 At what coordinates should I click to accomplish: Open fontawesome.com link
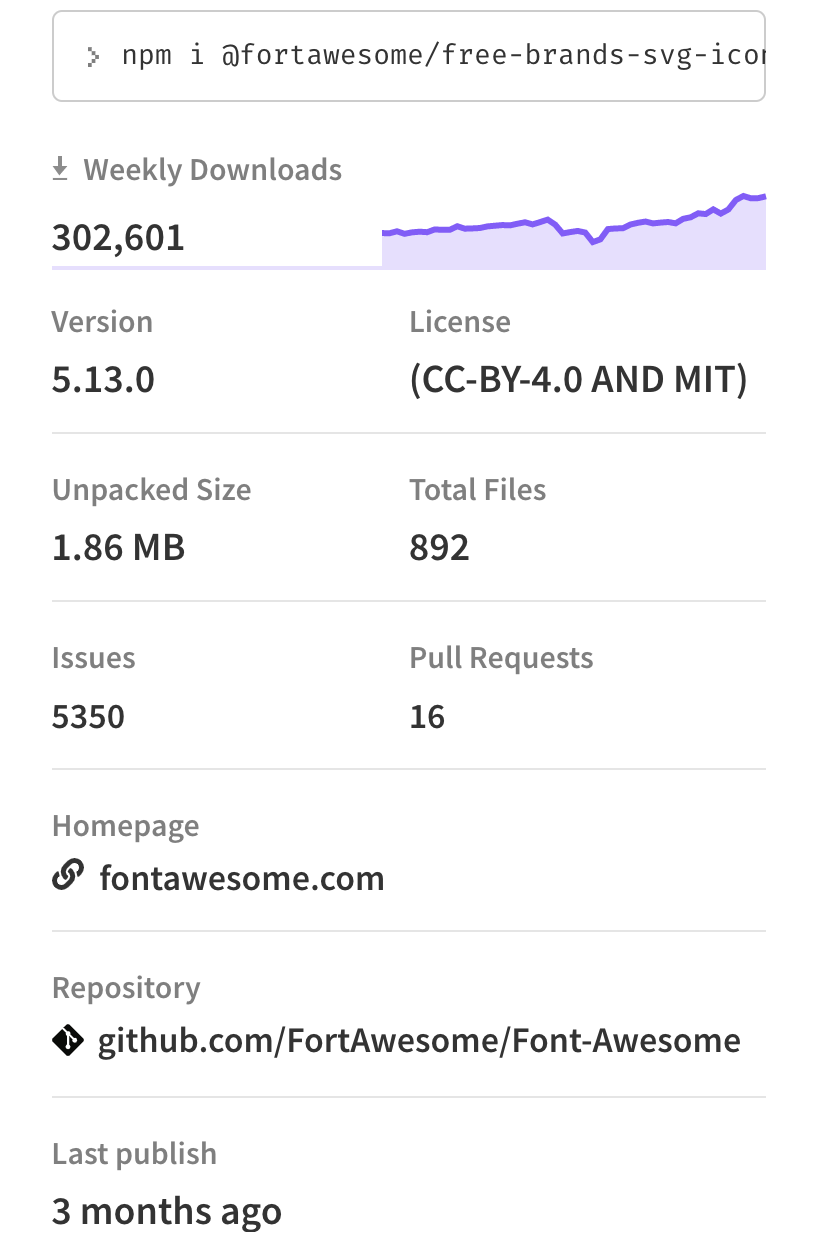(x=242, y=878)
